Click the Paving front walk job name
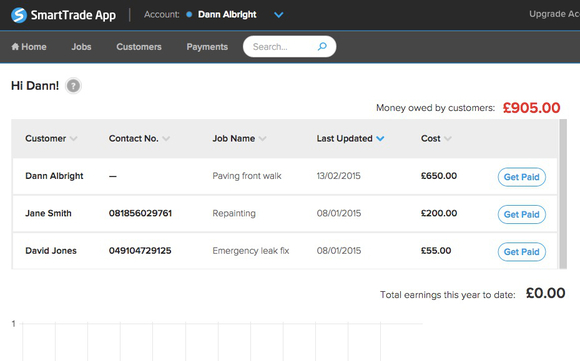Viewport: 580px width, 361px height. click(x=247, y=176)
